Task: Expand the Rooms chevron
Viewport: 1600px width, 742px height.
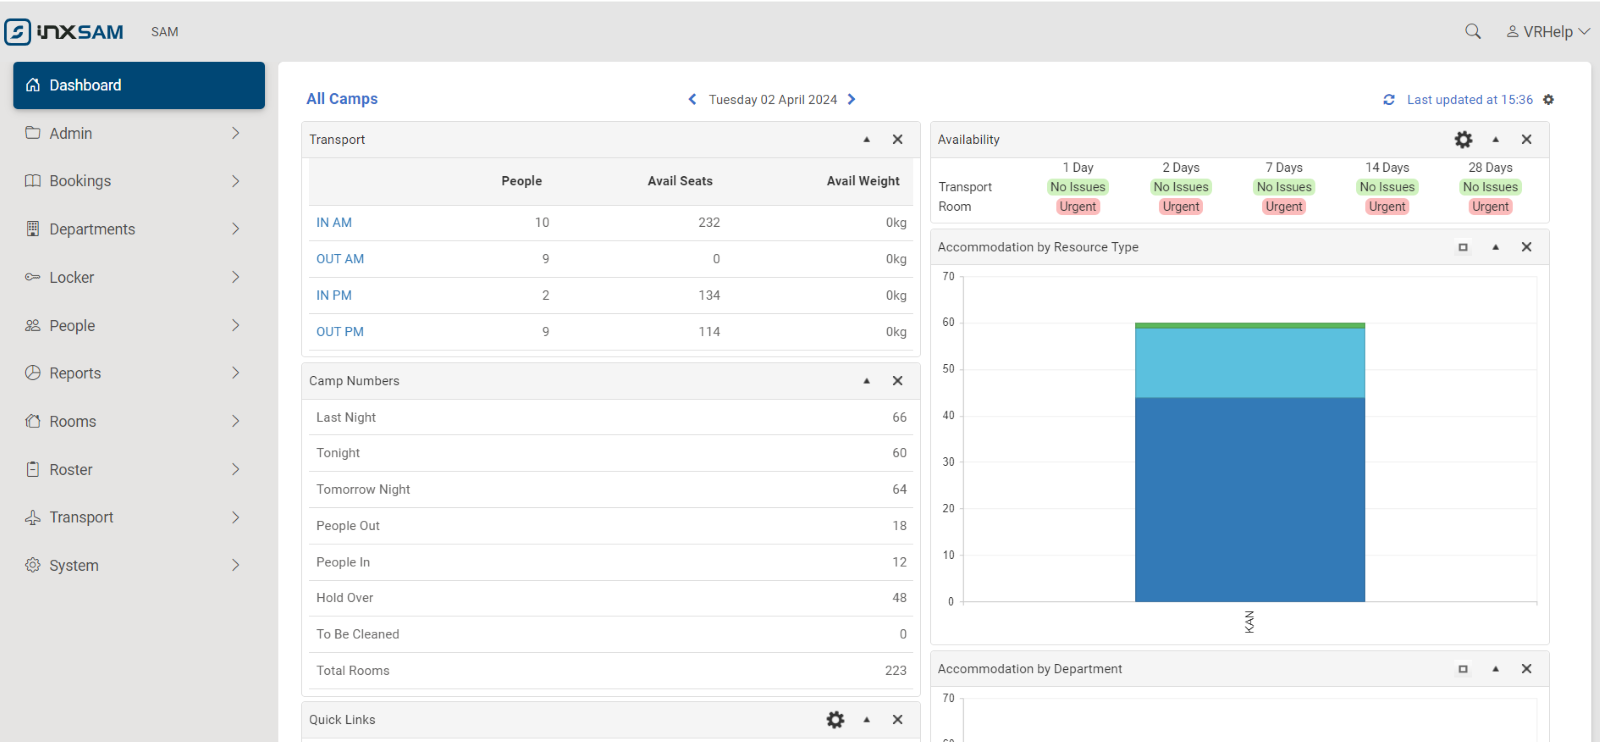Action: pos(236,421)
